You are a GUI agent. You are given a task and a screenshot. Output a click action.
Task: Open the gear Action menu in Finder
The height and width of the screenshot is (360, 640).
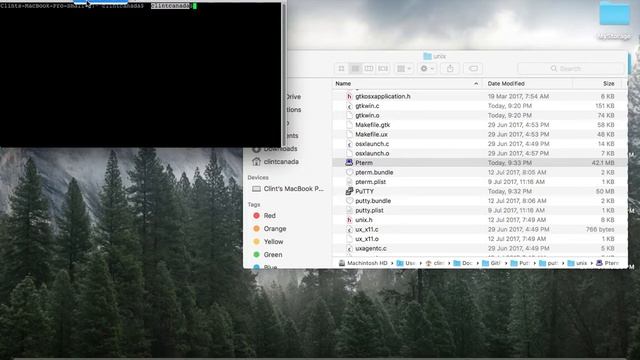[427, 69]
